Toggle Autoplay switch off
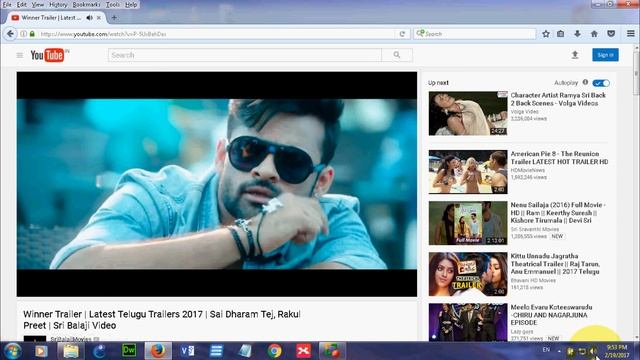Image resolution: width=640 pixels, height=360 pixels. (601, 83)
